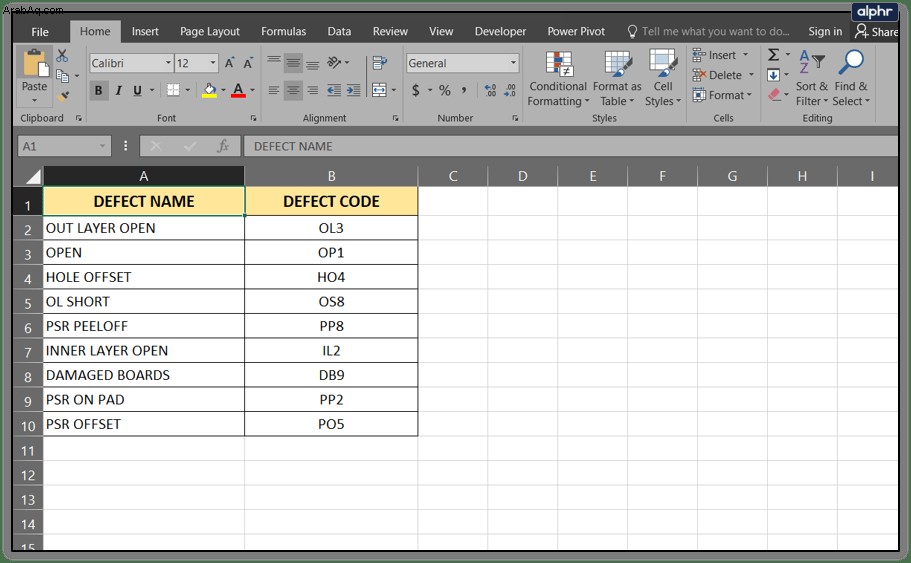Image resolution: width=911 pixels, height=563 pixels.
Task: Select row 5 header
Action: coord(28,303)
